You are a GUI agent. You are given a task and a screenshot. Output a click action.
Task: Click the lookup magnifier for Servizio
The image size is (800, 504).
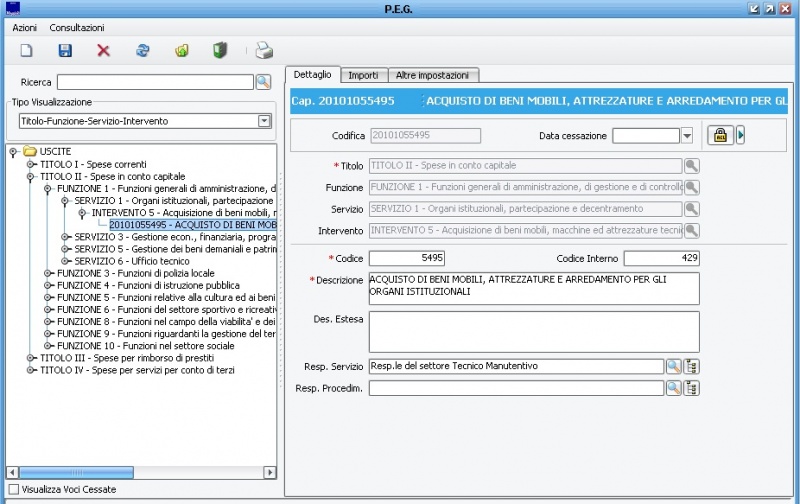pos(691,209)
